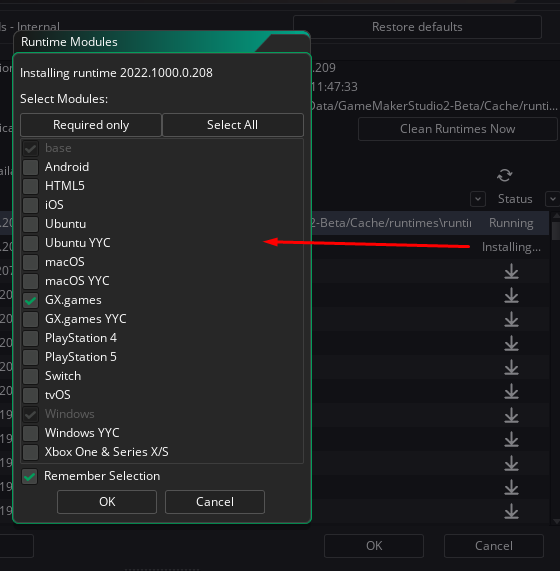Click the 'Select Modules:' label
Image resolution: width=560 pixels, height=571 pixels.
pos(64,99)
